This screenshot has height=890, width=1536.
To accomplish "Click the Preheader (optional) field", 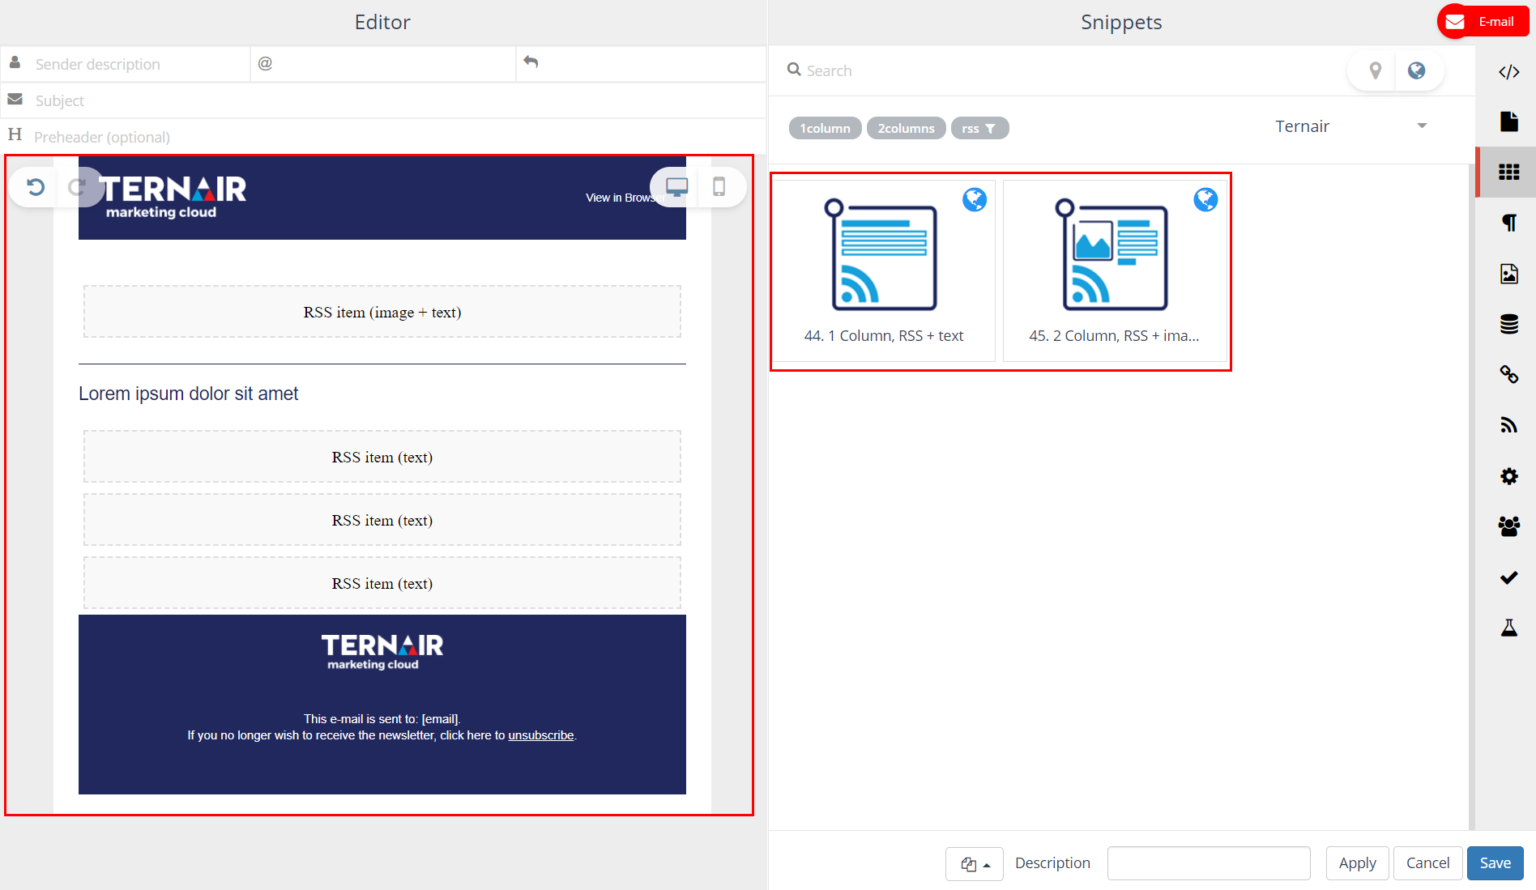I will click(x=383, y=137).
